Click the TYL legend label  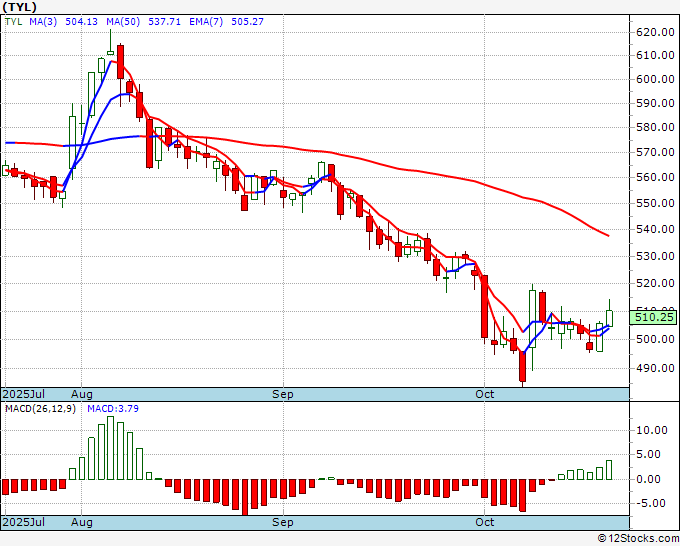(13, 22)
